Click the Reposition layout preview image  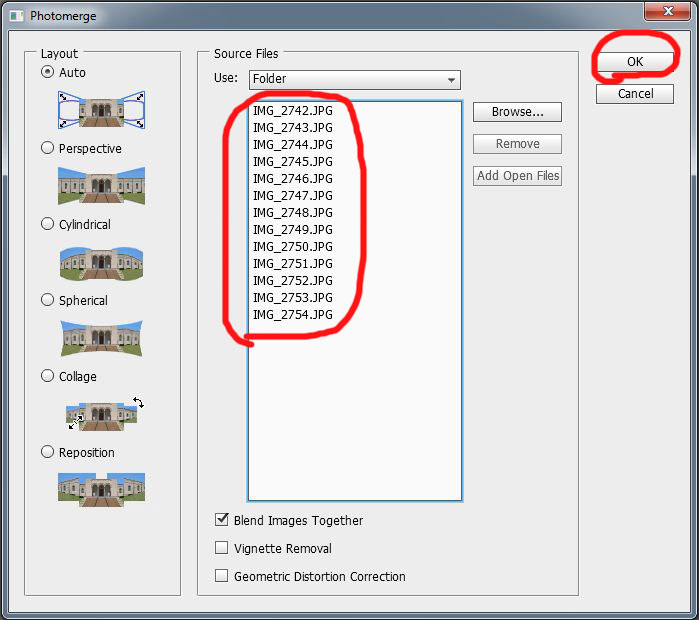101,489
